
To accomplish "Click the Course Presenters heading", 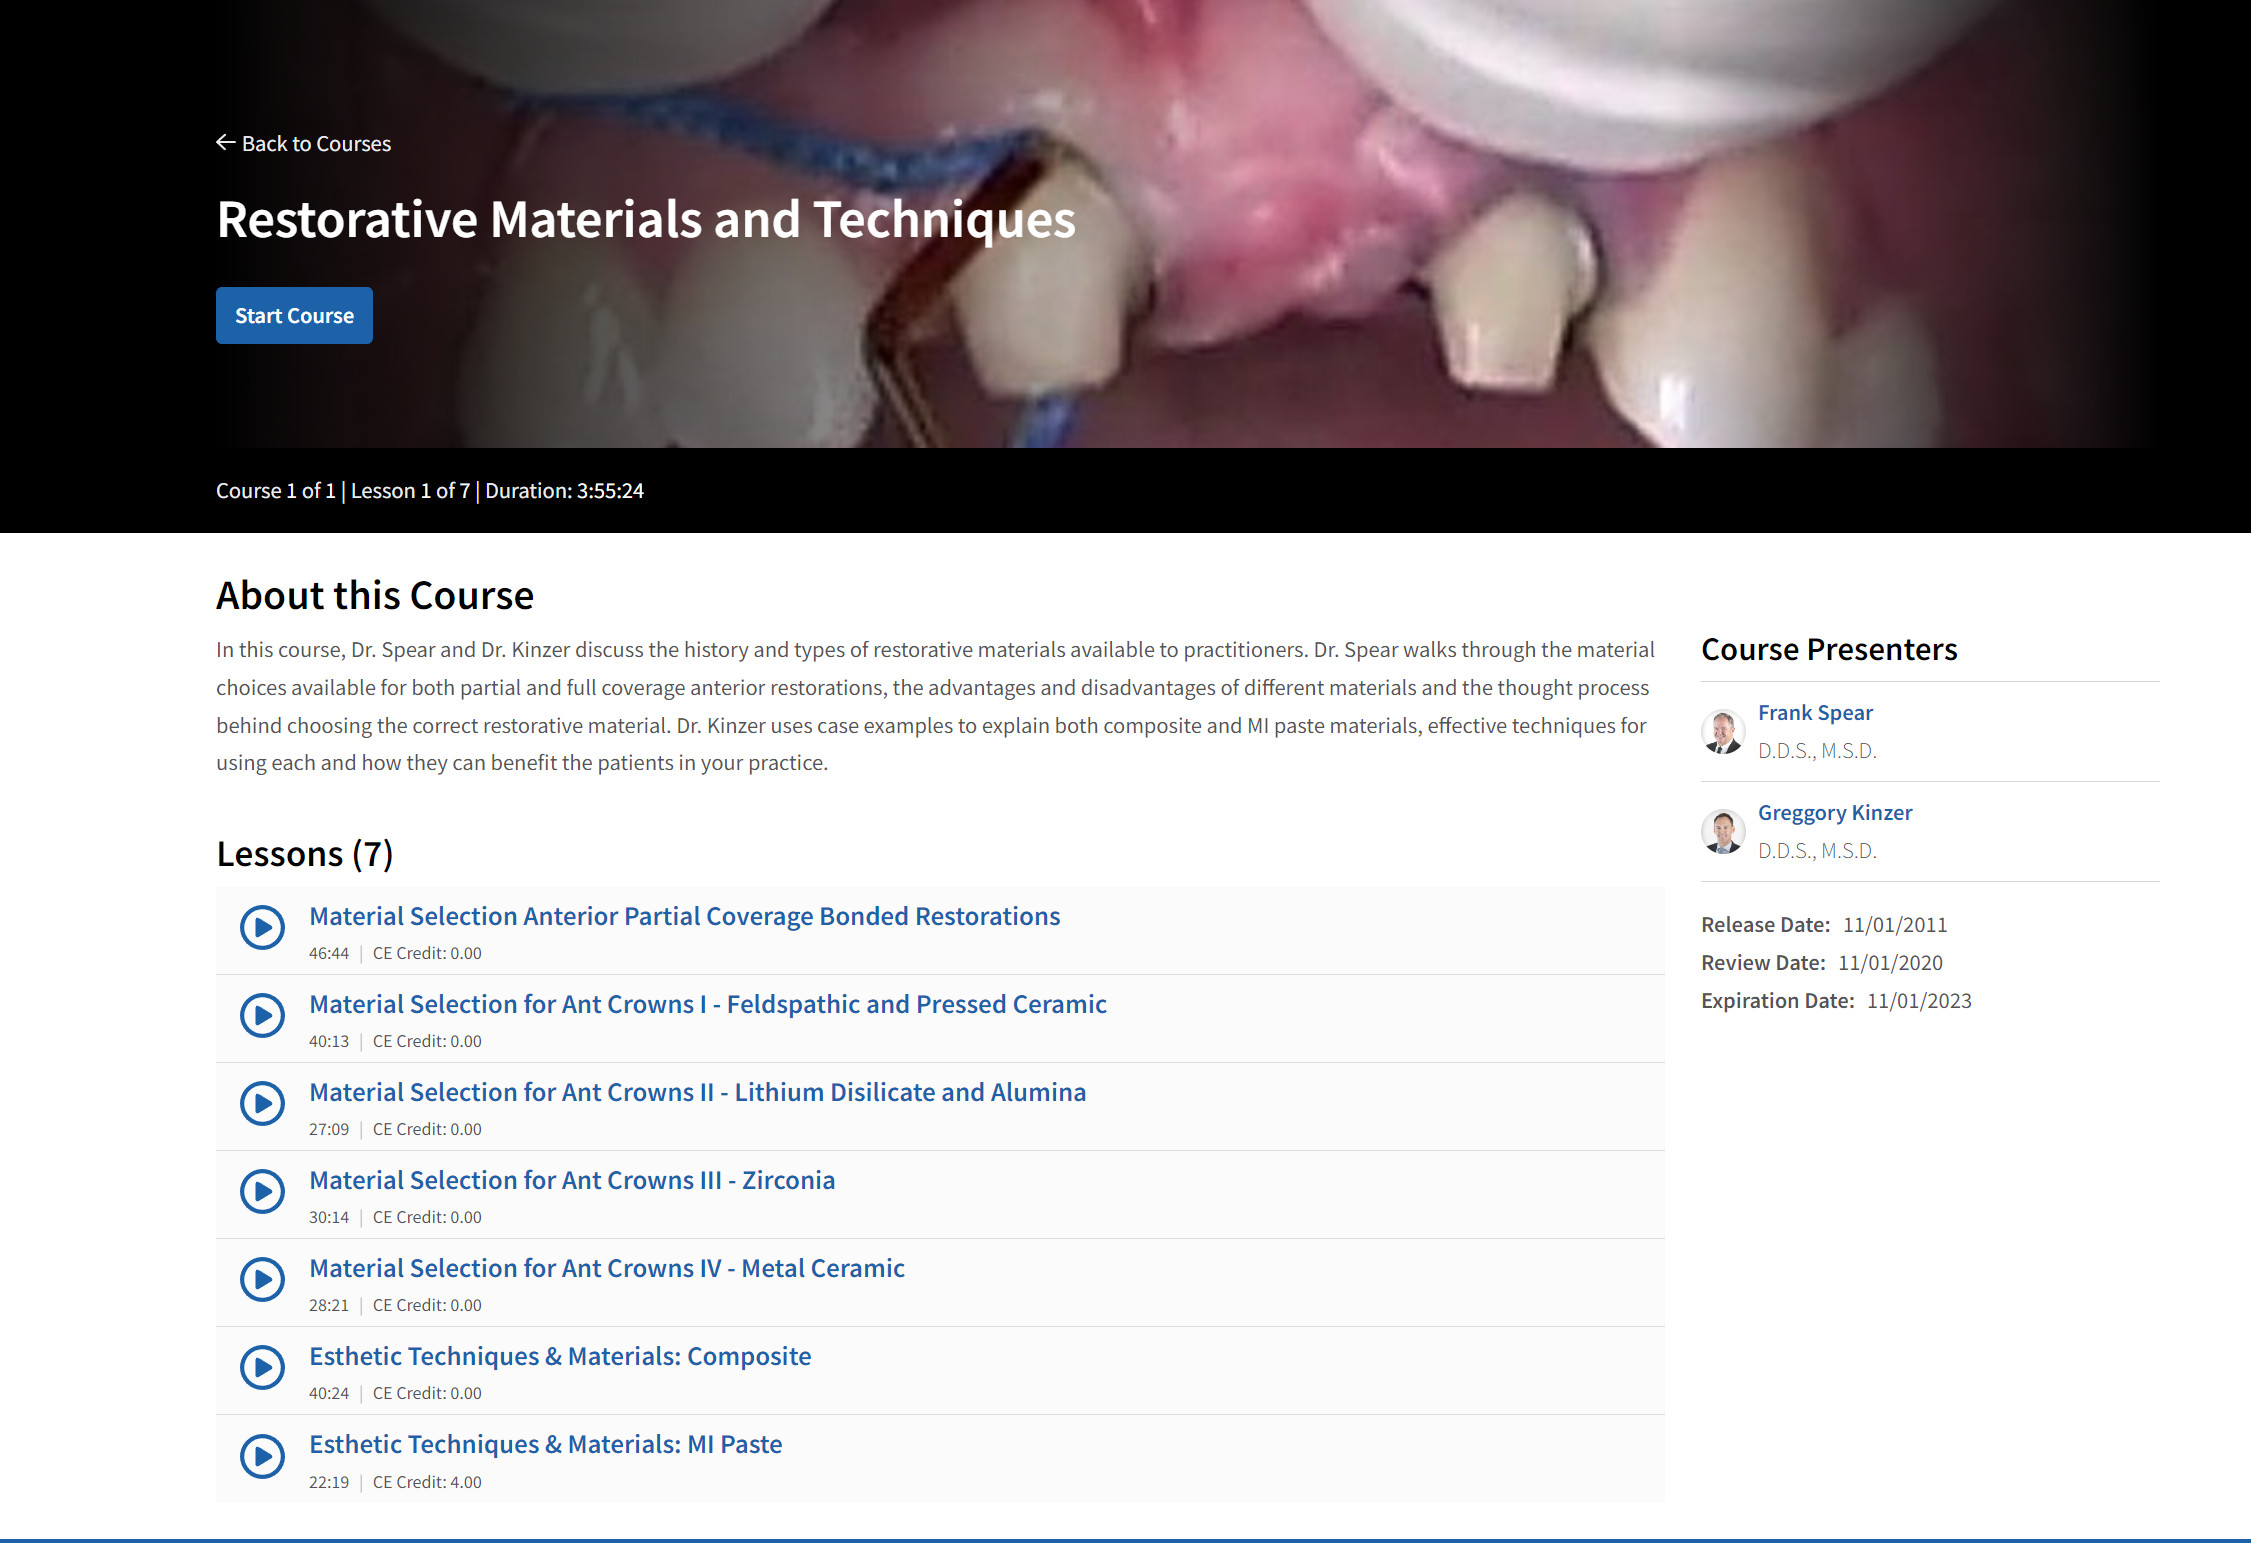I will point(1829,650).
